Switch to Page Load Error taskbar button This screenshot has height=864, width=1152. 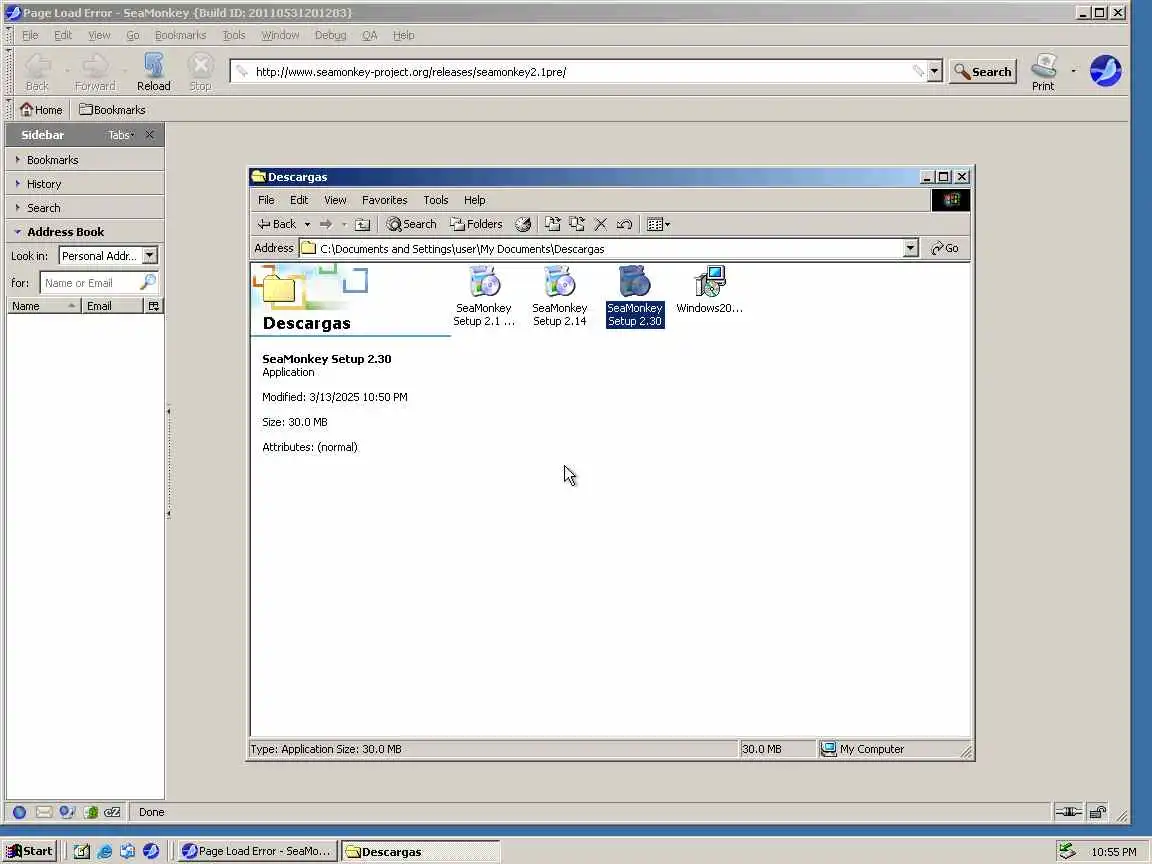pos(259,852)
